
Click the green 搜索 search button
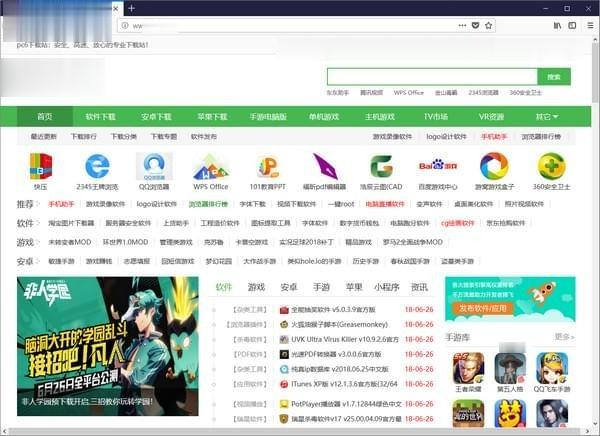coord(554,77)
